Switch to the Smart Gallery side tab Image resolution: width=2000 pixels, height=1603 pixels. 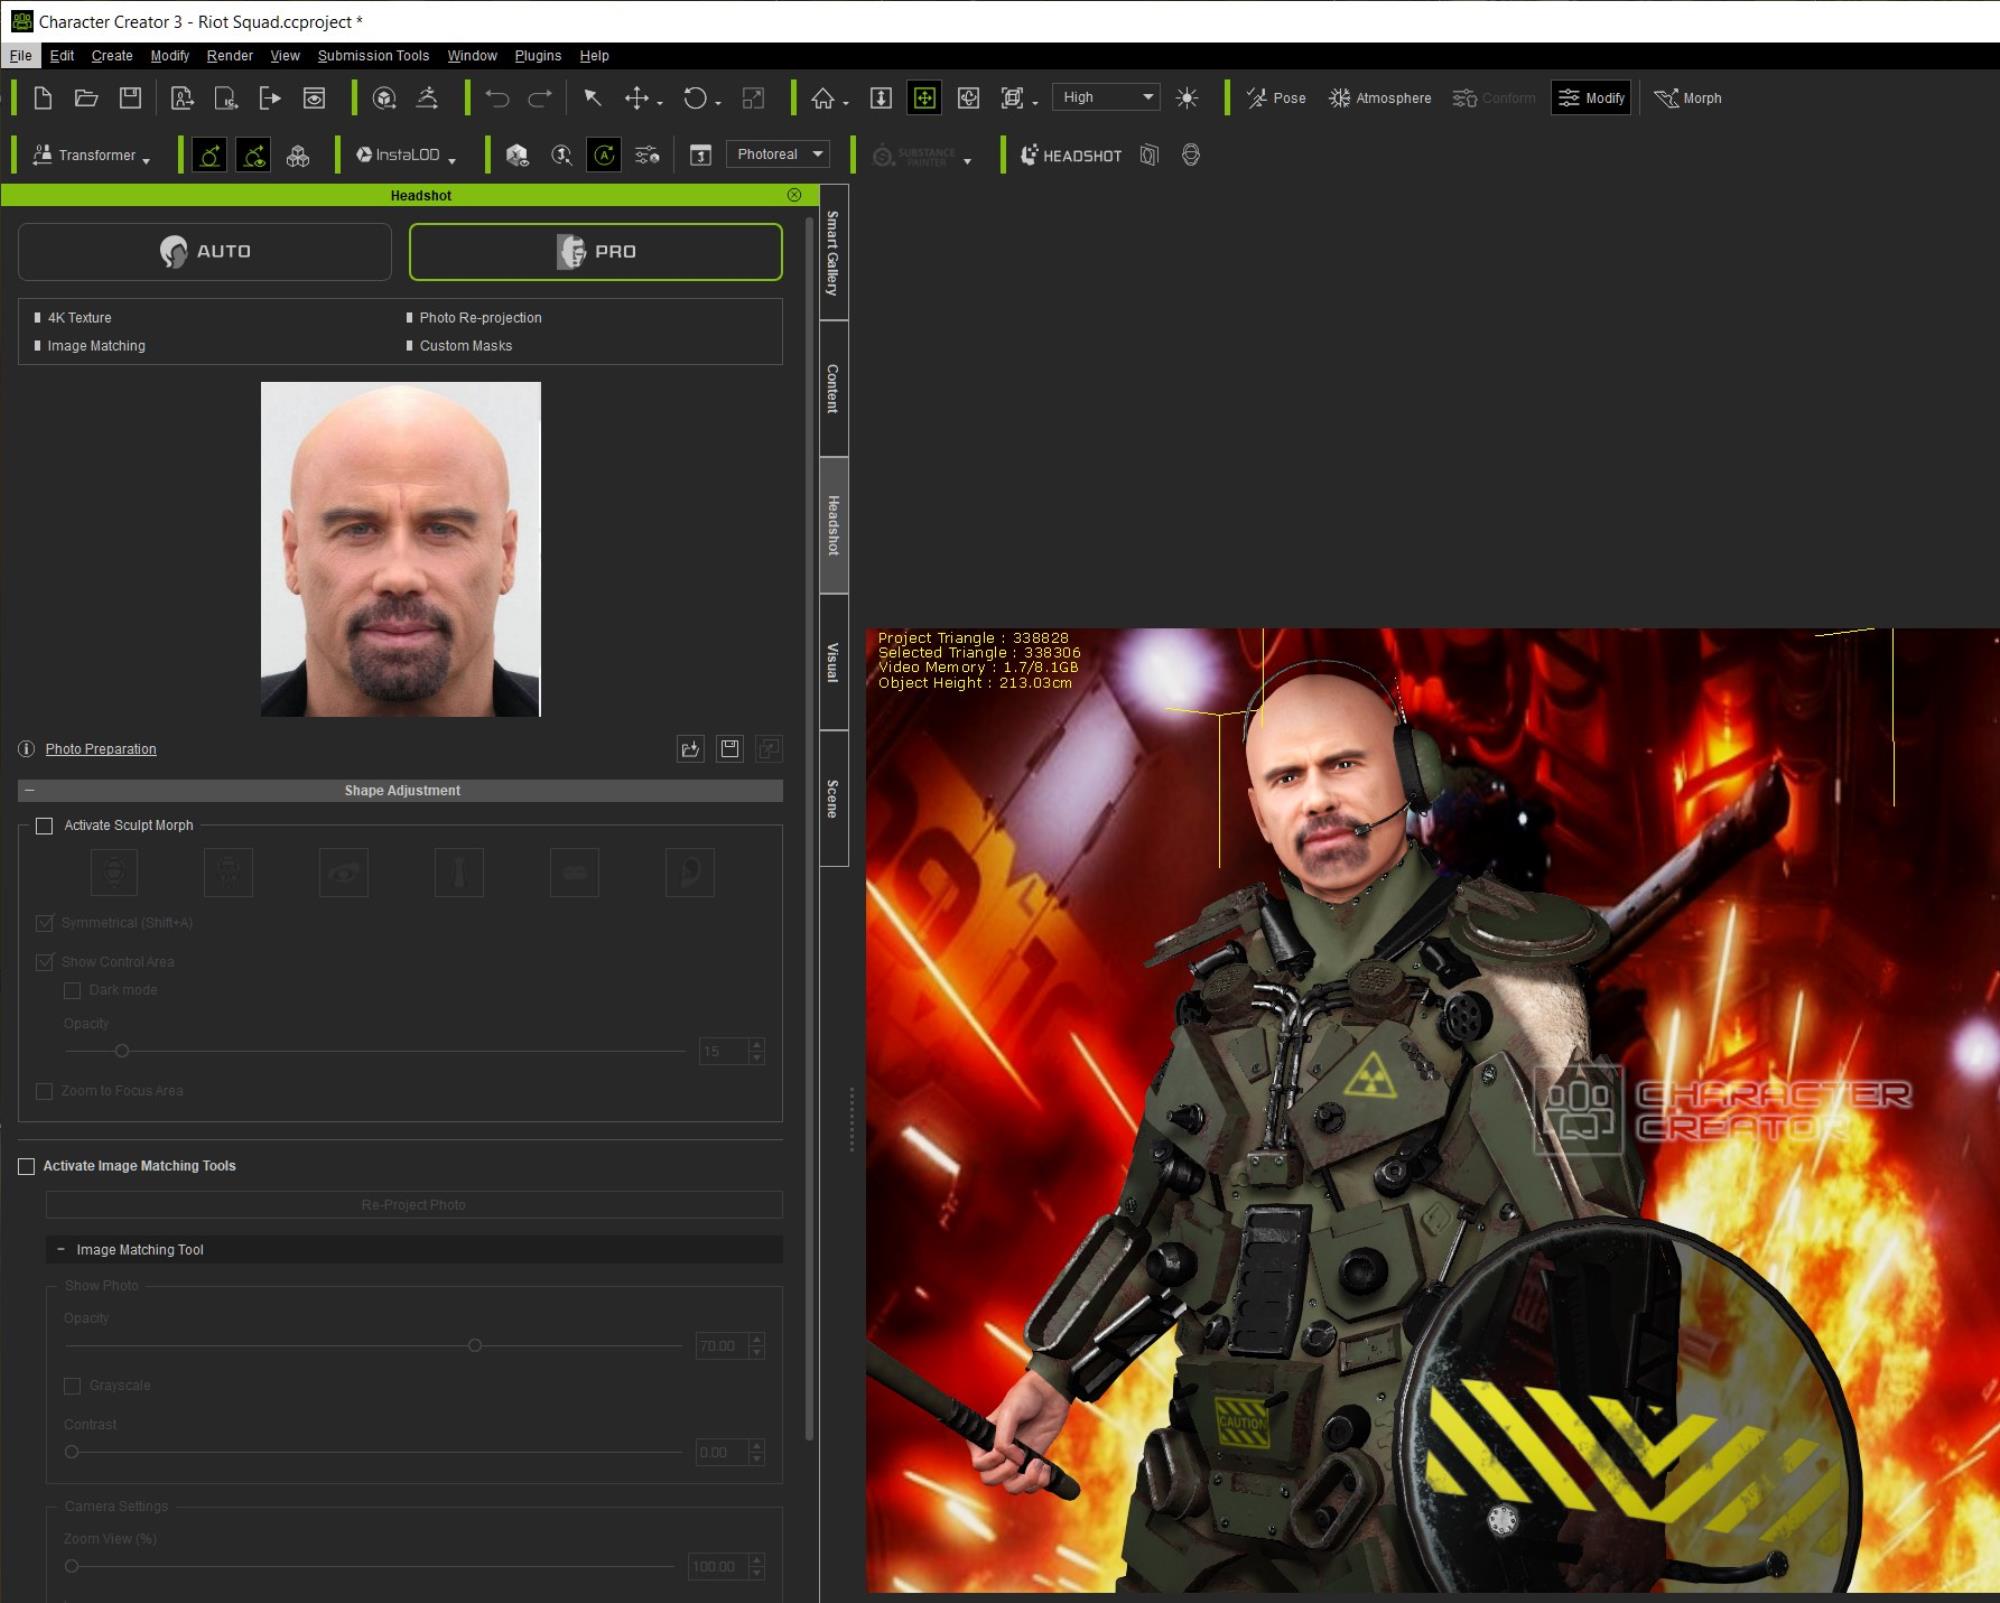tap(834, 252)
